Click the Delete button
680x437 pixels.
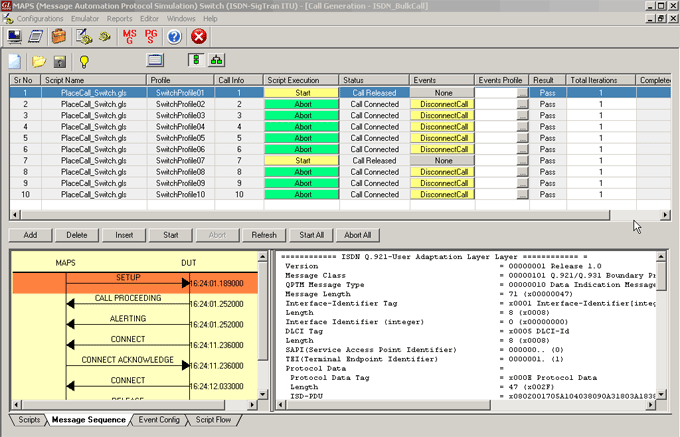(x=77, y=235)
